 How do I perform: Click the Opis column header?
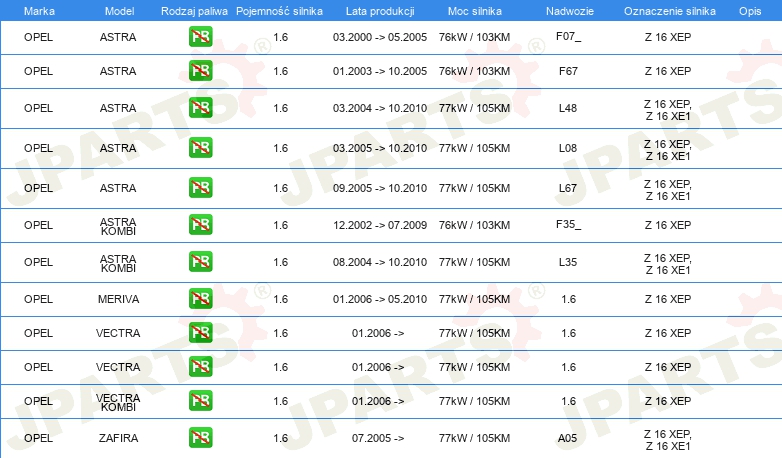pos(750,11)
